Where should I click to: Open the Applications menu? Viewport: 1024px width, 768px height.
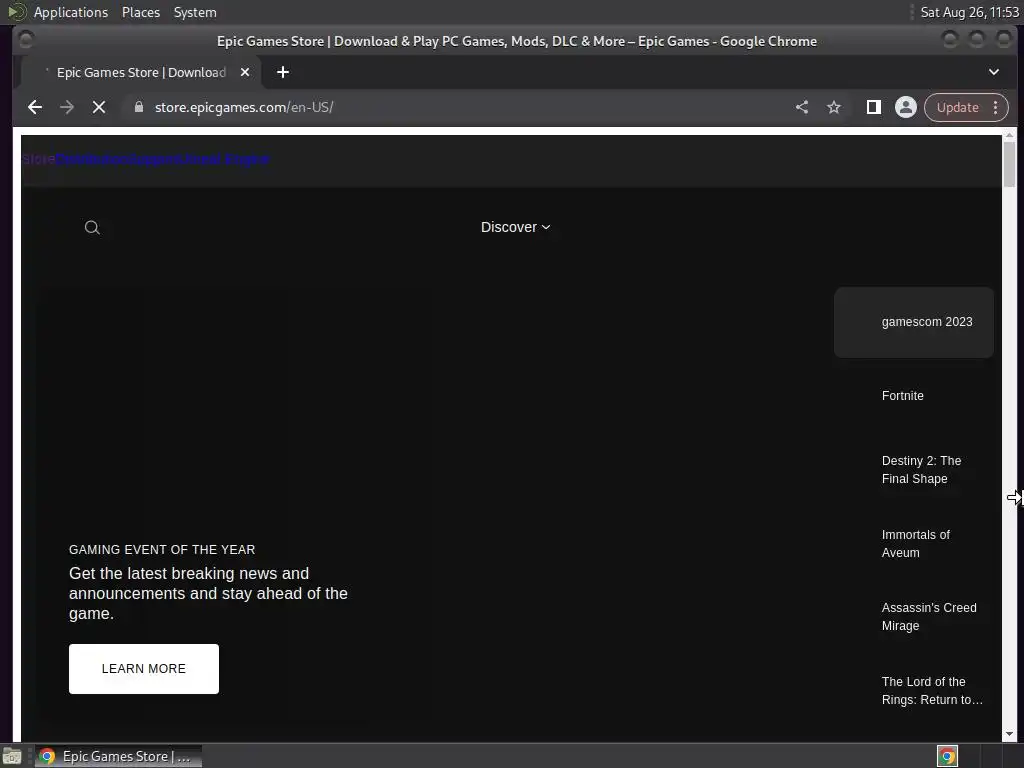coord(71,12)
